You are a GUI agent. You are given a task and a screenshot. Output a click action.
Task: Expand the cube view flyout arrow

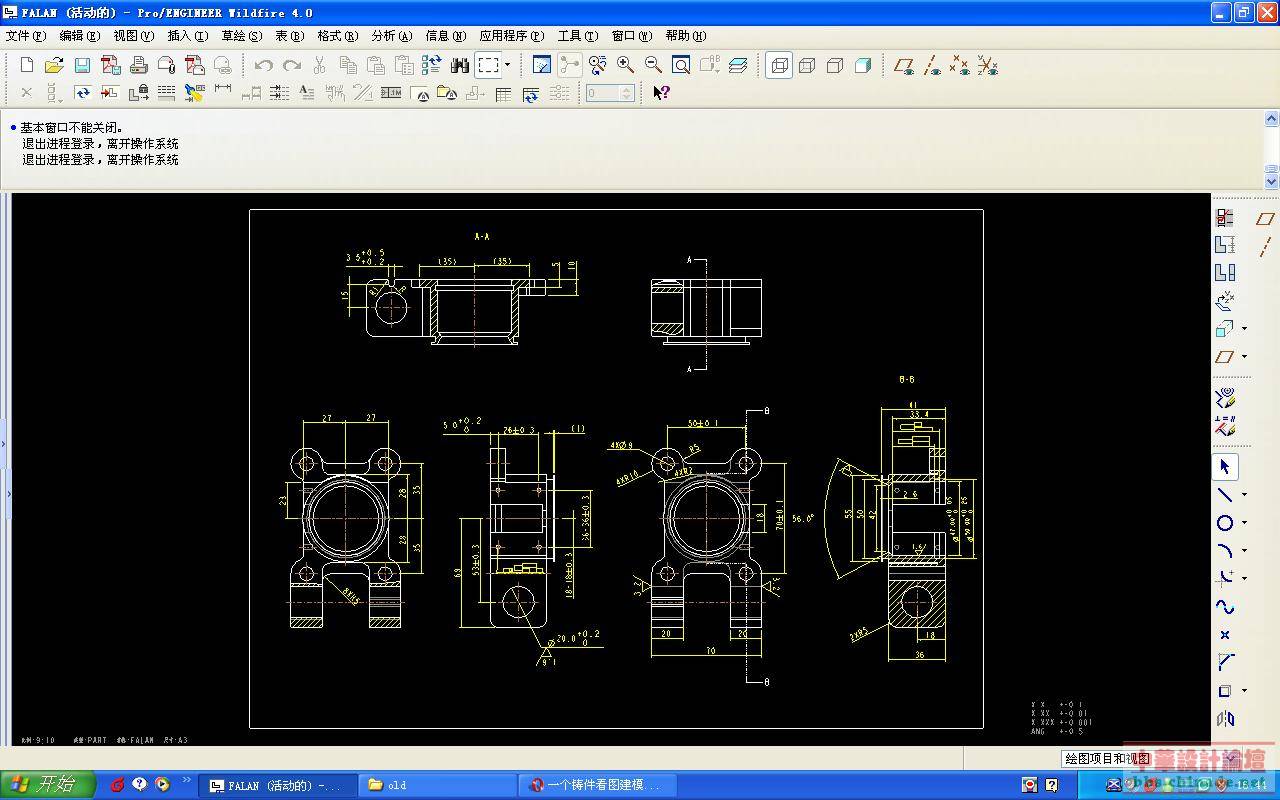[x=1244, y=328]
